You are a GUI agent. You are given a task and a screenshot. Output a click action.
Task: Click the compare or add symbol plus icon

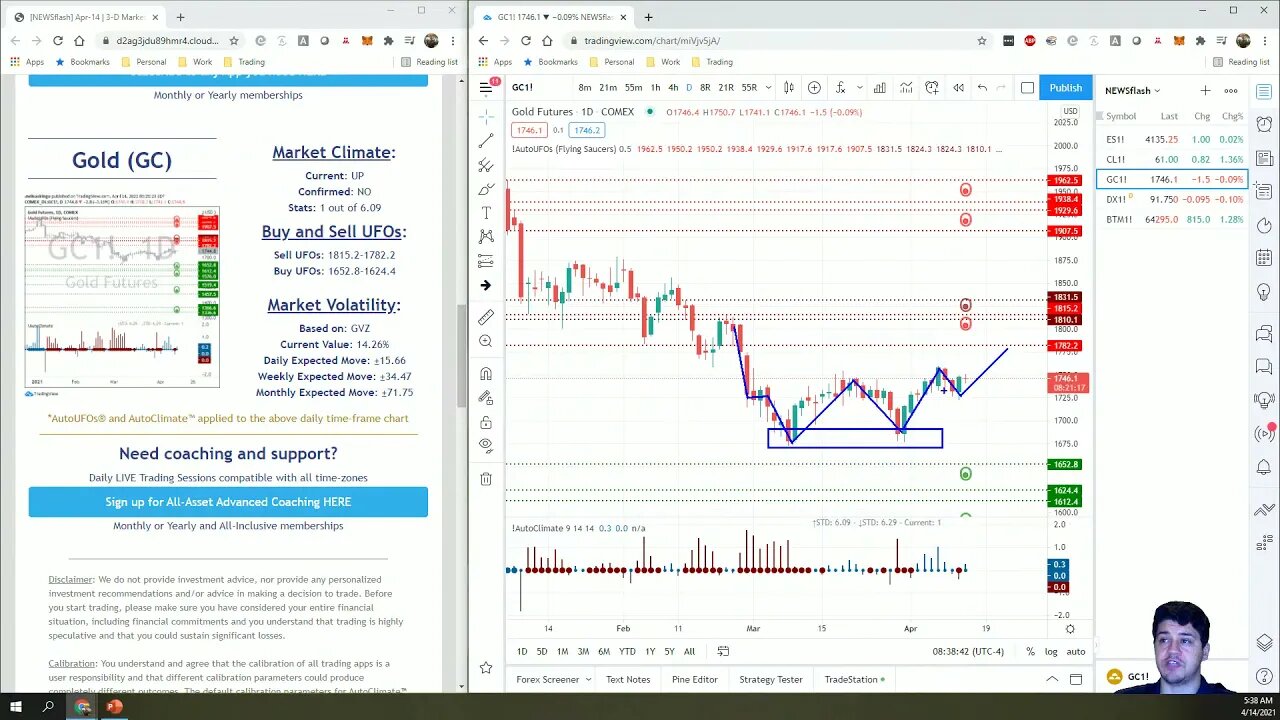click(814, 88)
